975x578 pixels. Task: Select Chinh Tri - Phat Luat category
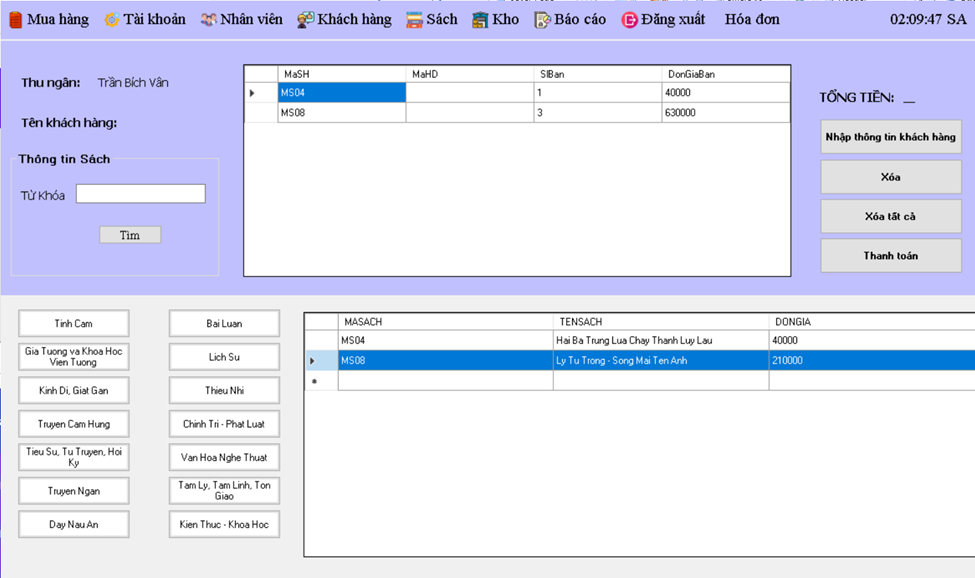point(224,424)
